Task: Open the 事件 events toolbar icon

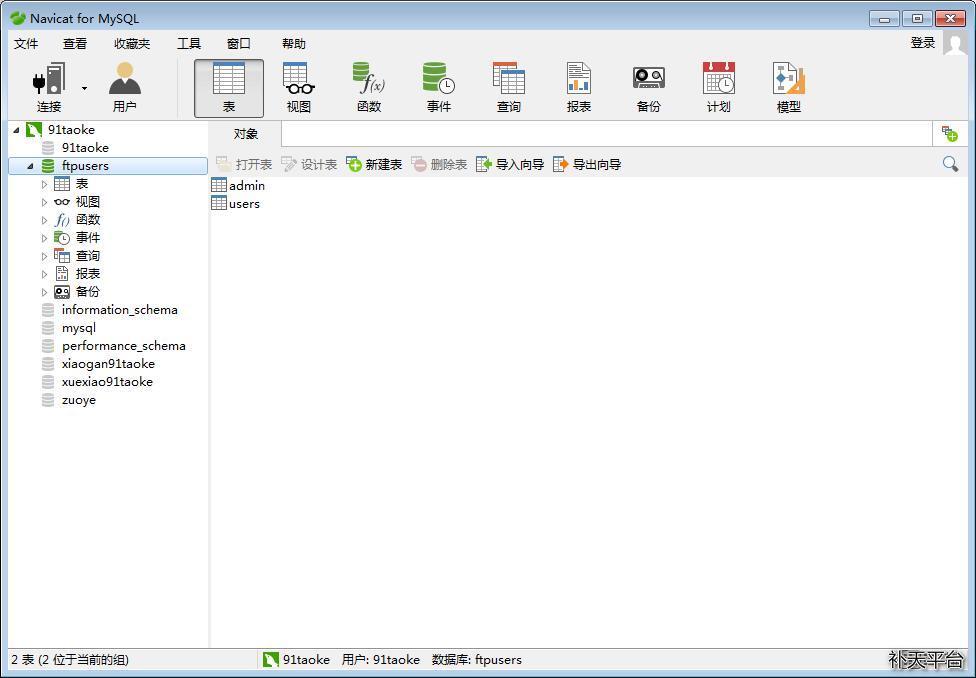Action: point(439,88)
